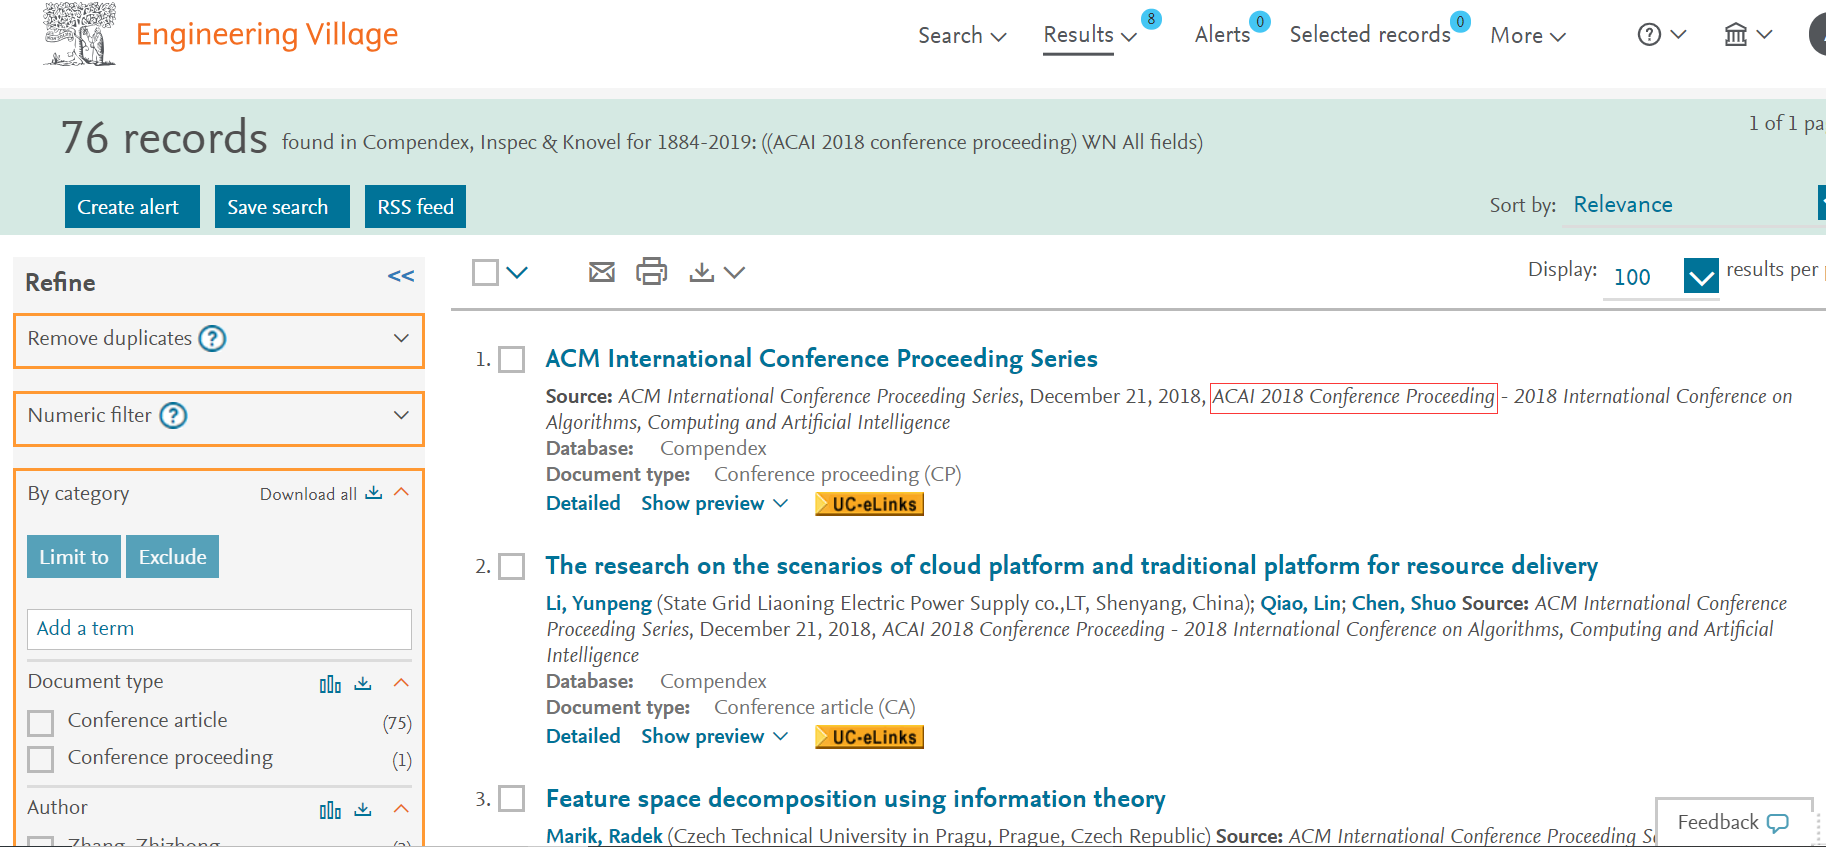The image size is (1826, 847).
Task: Click the print results icon
Action: click(x=651, y=272)
